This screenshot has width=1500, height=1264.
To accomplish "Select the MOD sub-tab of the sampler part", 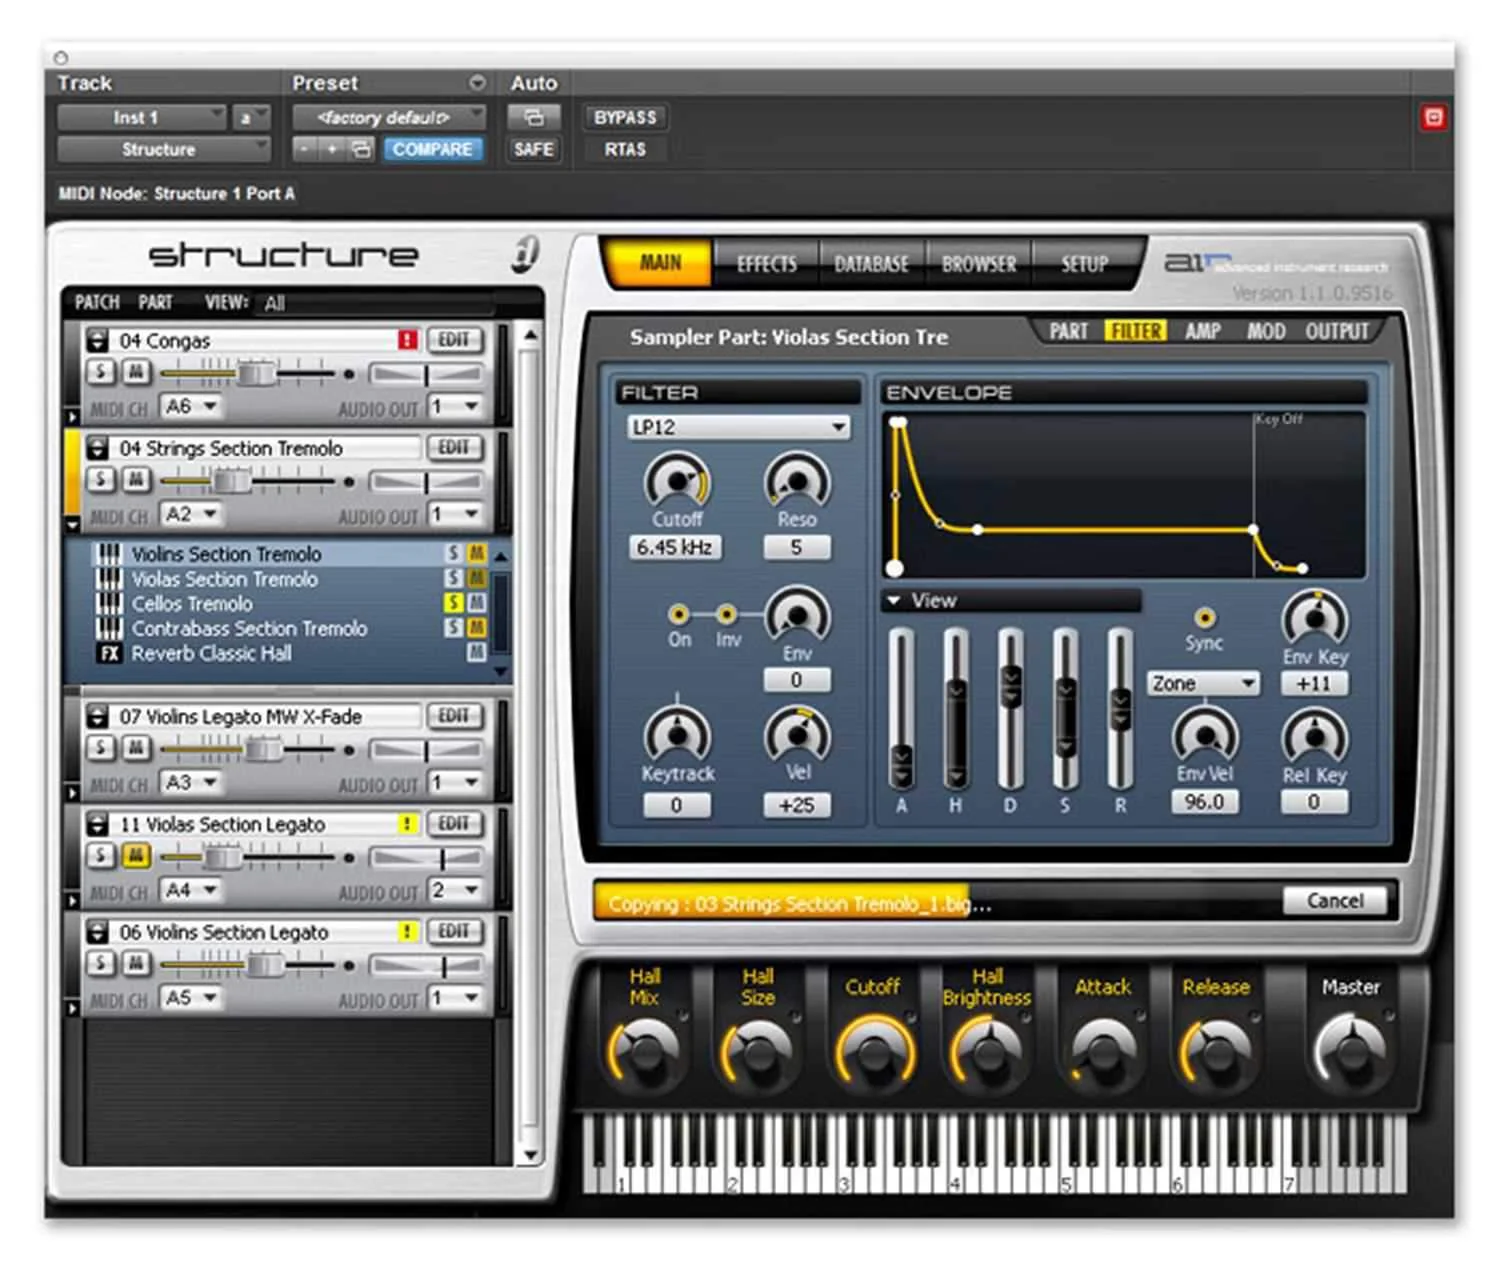I will pyautogui.click(x=1266, y=331).
